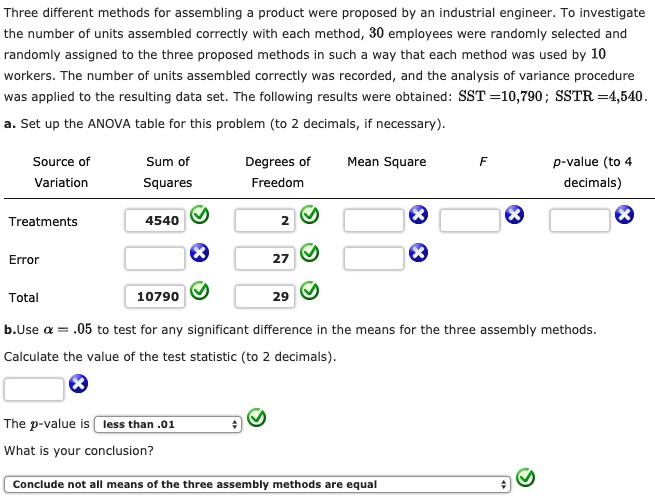Open the p-value 'less than .01' dropdown
Image resolution: width=655 pixels, height=503 pixels.
(x=168, y=424)
